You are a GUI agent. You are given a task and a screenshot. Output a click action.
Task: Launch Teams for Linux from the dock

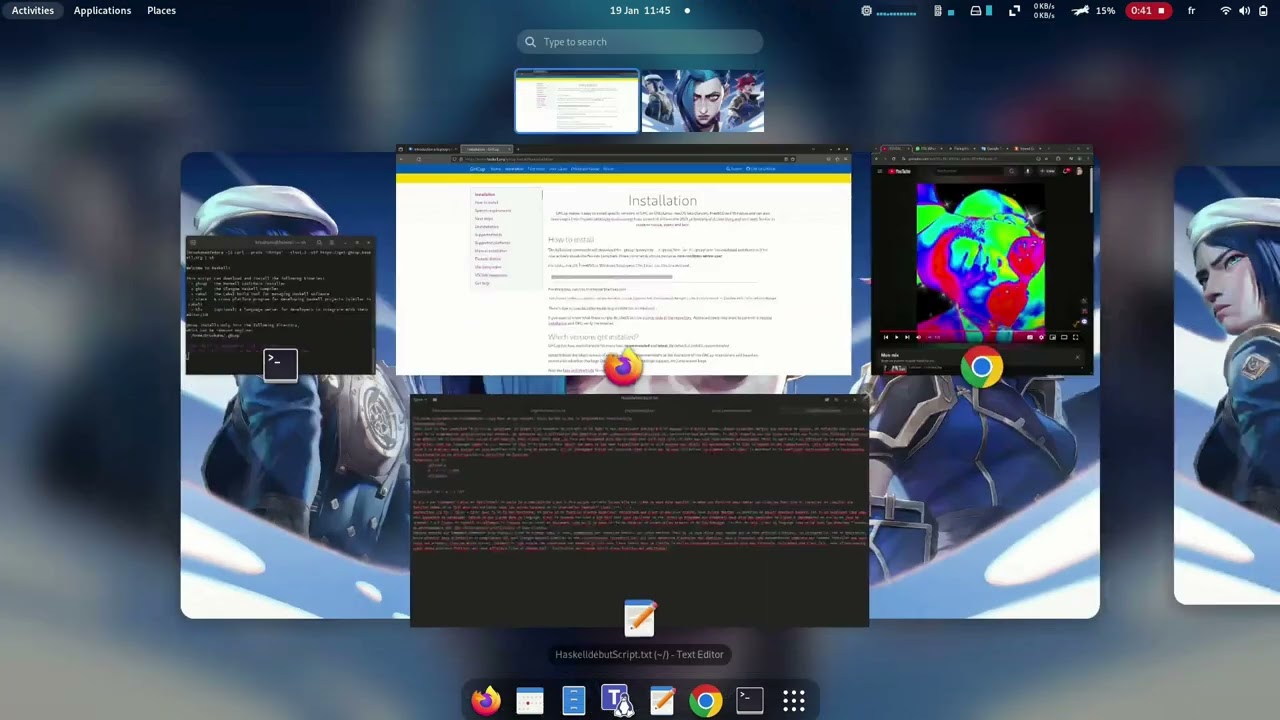point(617,701)
